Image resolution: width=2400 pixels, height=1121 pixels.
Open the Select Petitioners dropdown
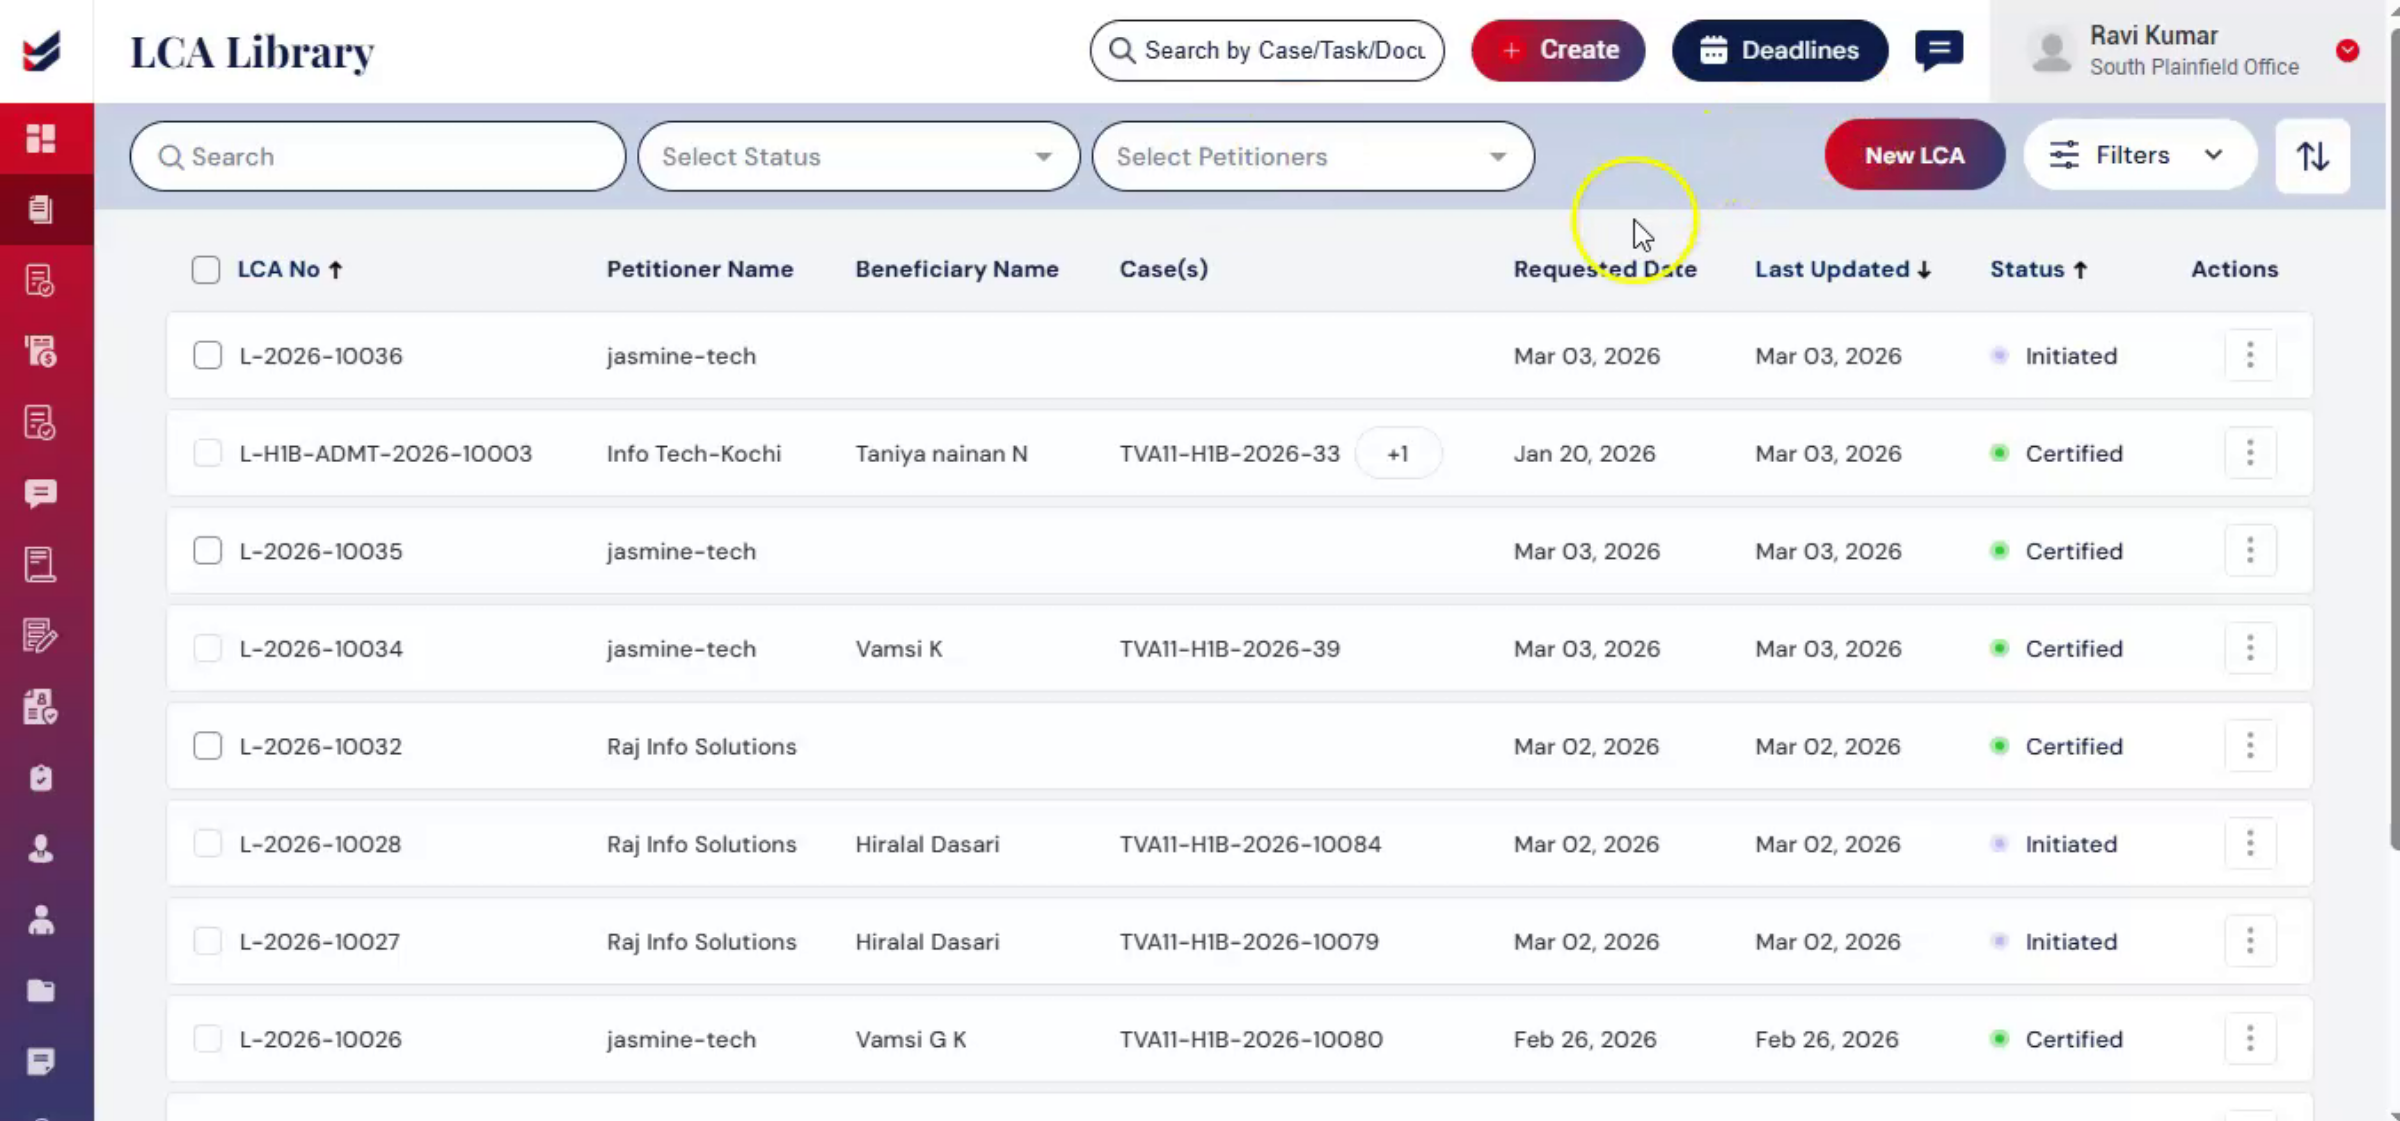(x=1313, y=156)
